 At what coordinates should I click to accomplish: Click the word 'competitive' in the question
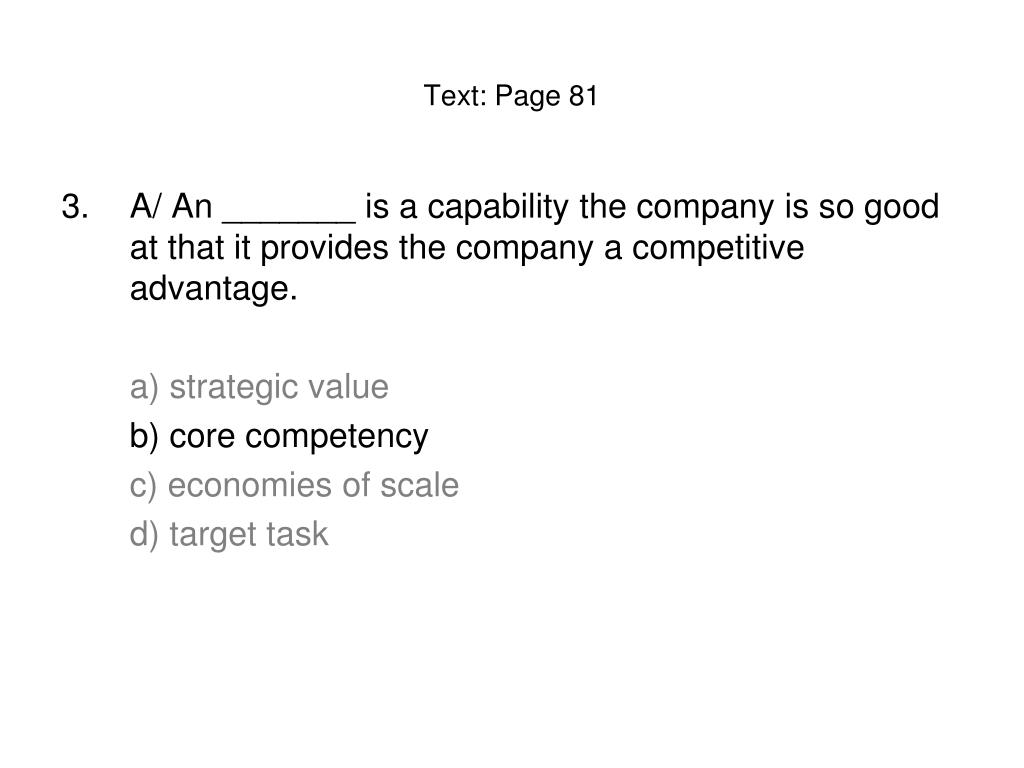click(718, 248)
